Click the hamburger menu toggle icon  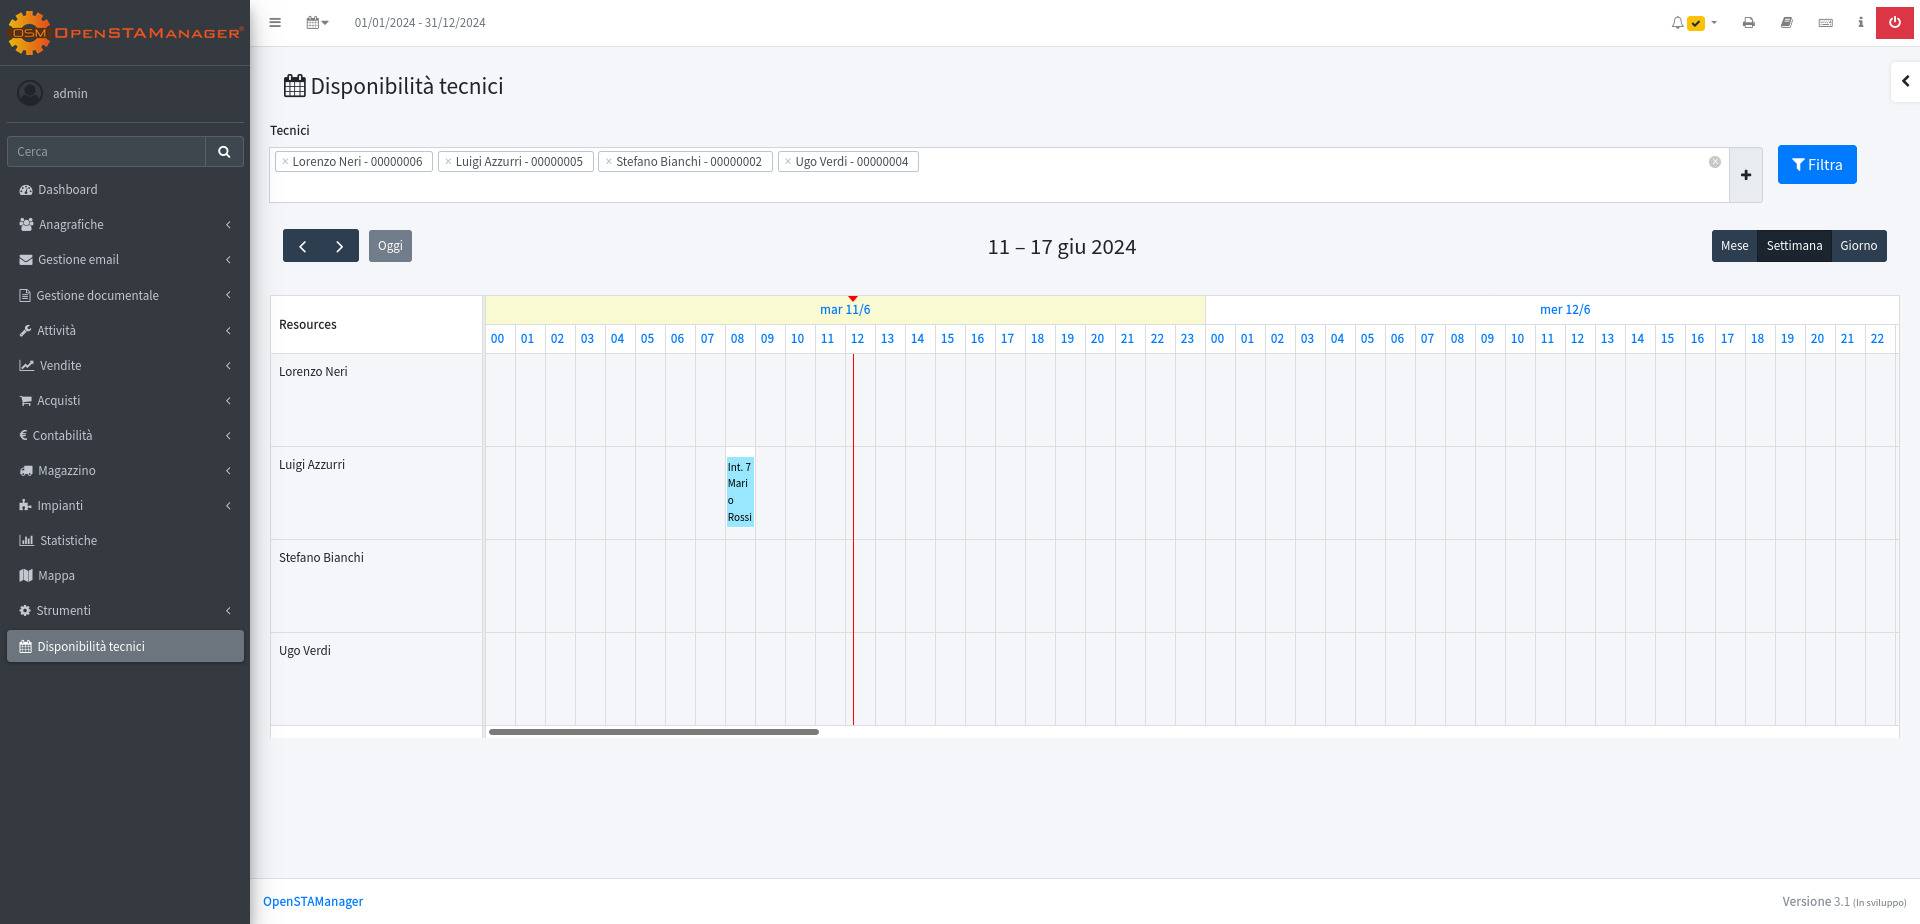[275, 23]
